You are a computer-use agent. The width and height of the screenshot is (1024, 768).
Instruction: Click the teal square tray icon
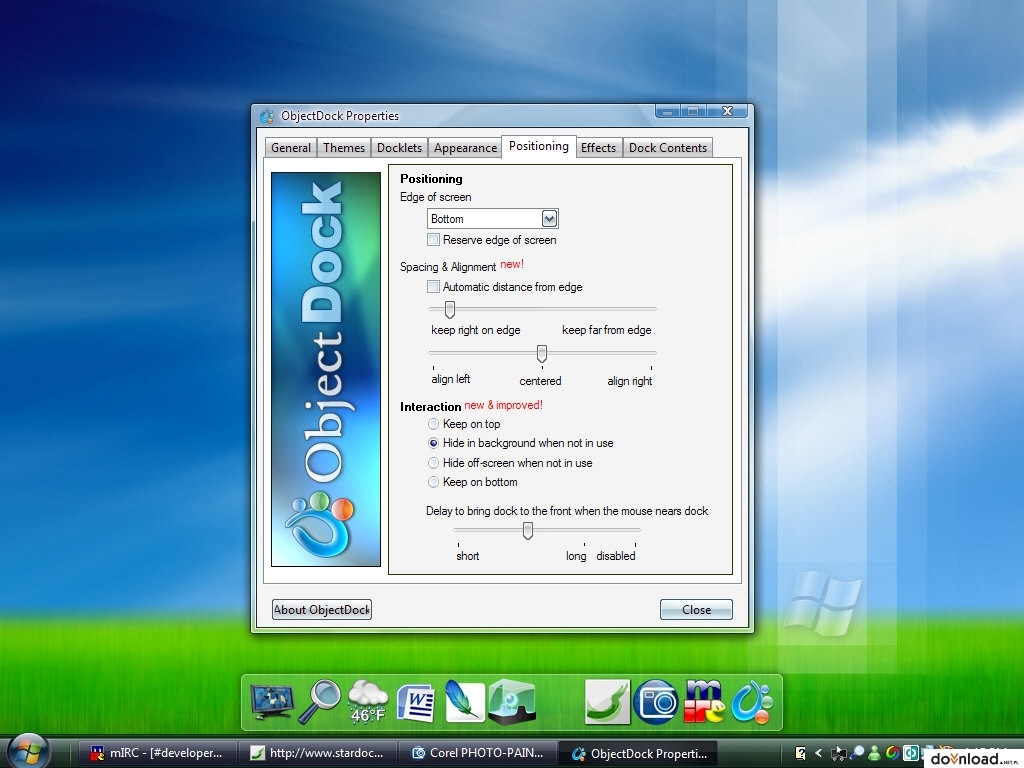[x=911, y=753]
